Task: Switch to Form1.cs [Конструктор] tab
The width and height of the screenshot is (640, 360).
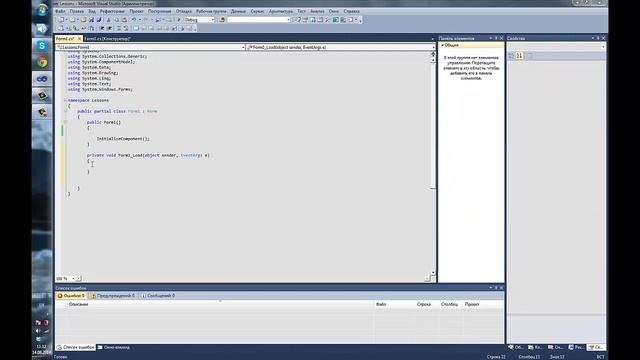Action: click(107, 39)
